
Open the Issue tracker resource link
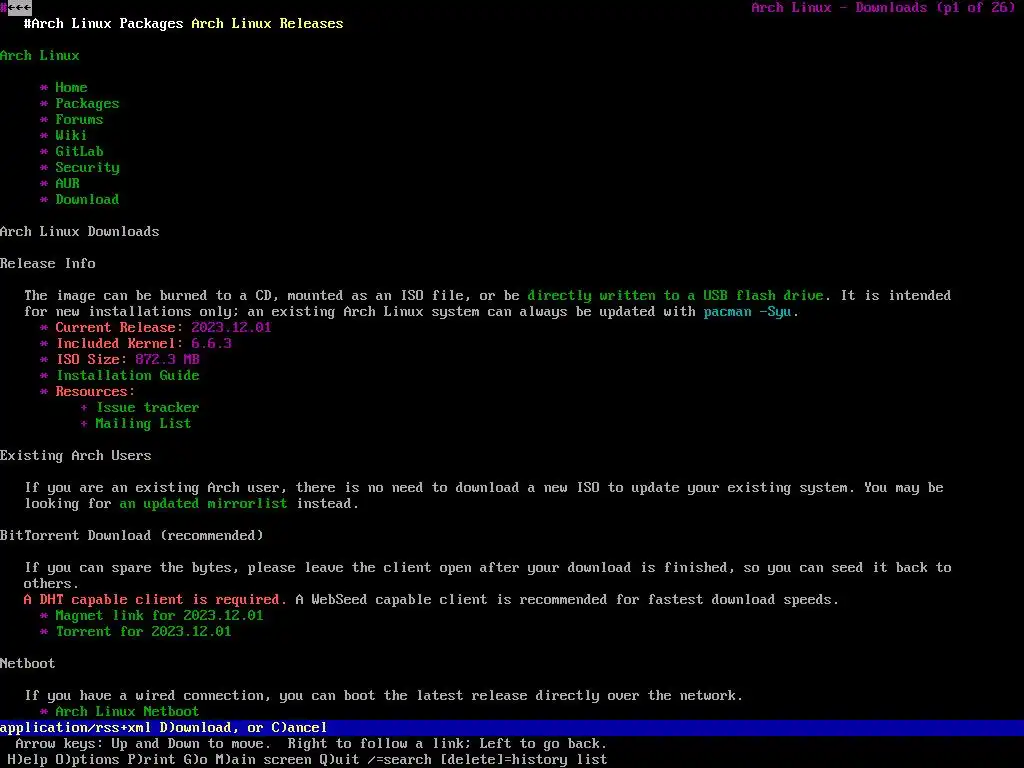point(148,407)
